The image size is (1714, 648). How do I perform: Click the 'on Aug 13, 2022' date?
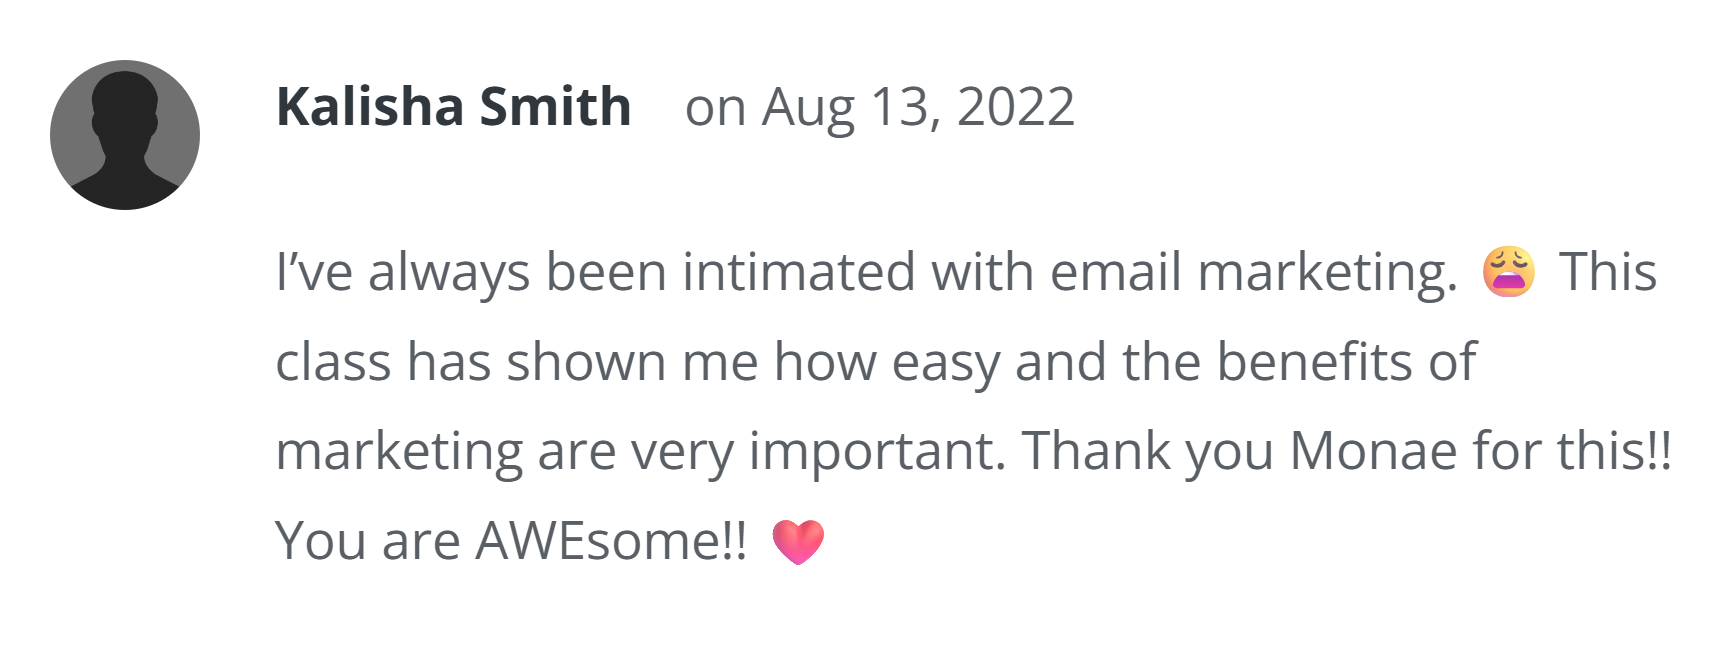tap(879, 106)
